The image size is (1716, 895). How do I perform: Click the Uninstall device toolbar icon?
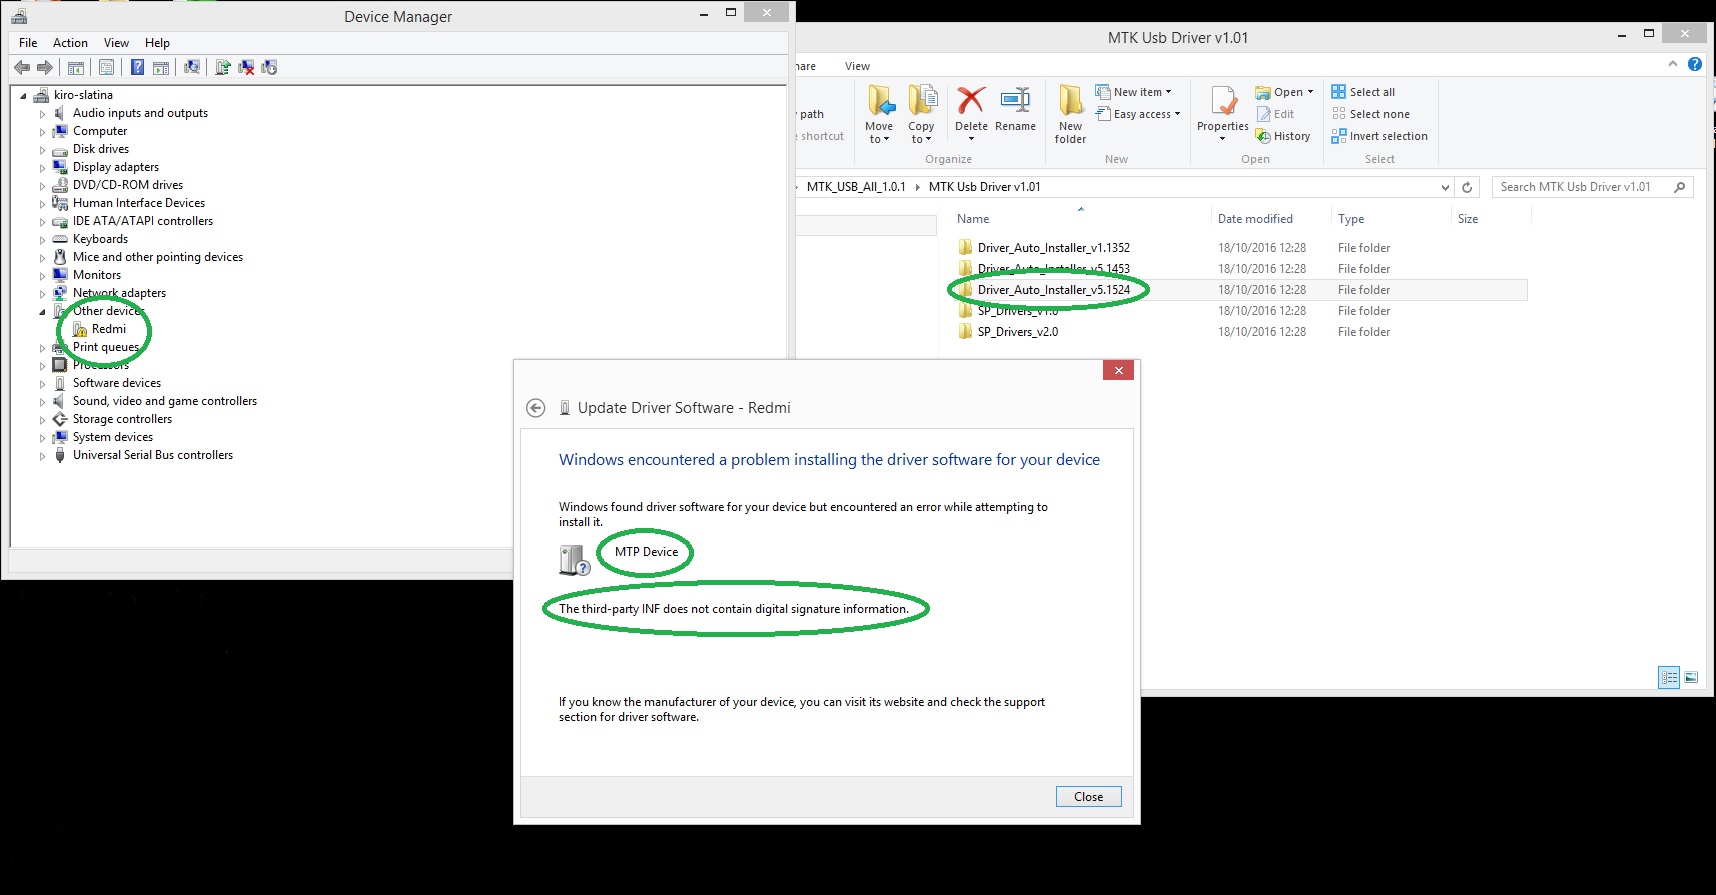pos(246,67)
